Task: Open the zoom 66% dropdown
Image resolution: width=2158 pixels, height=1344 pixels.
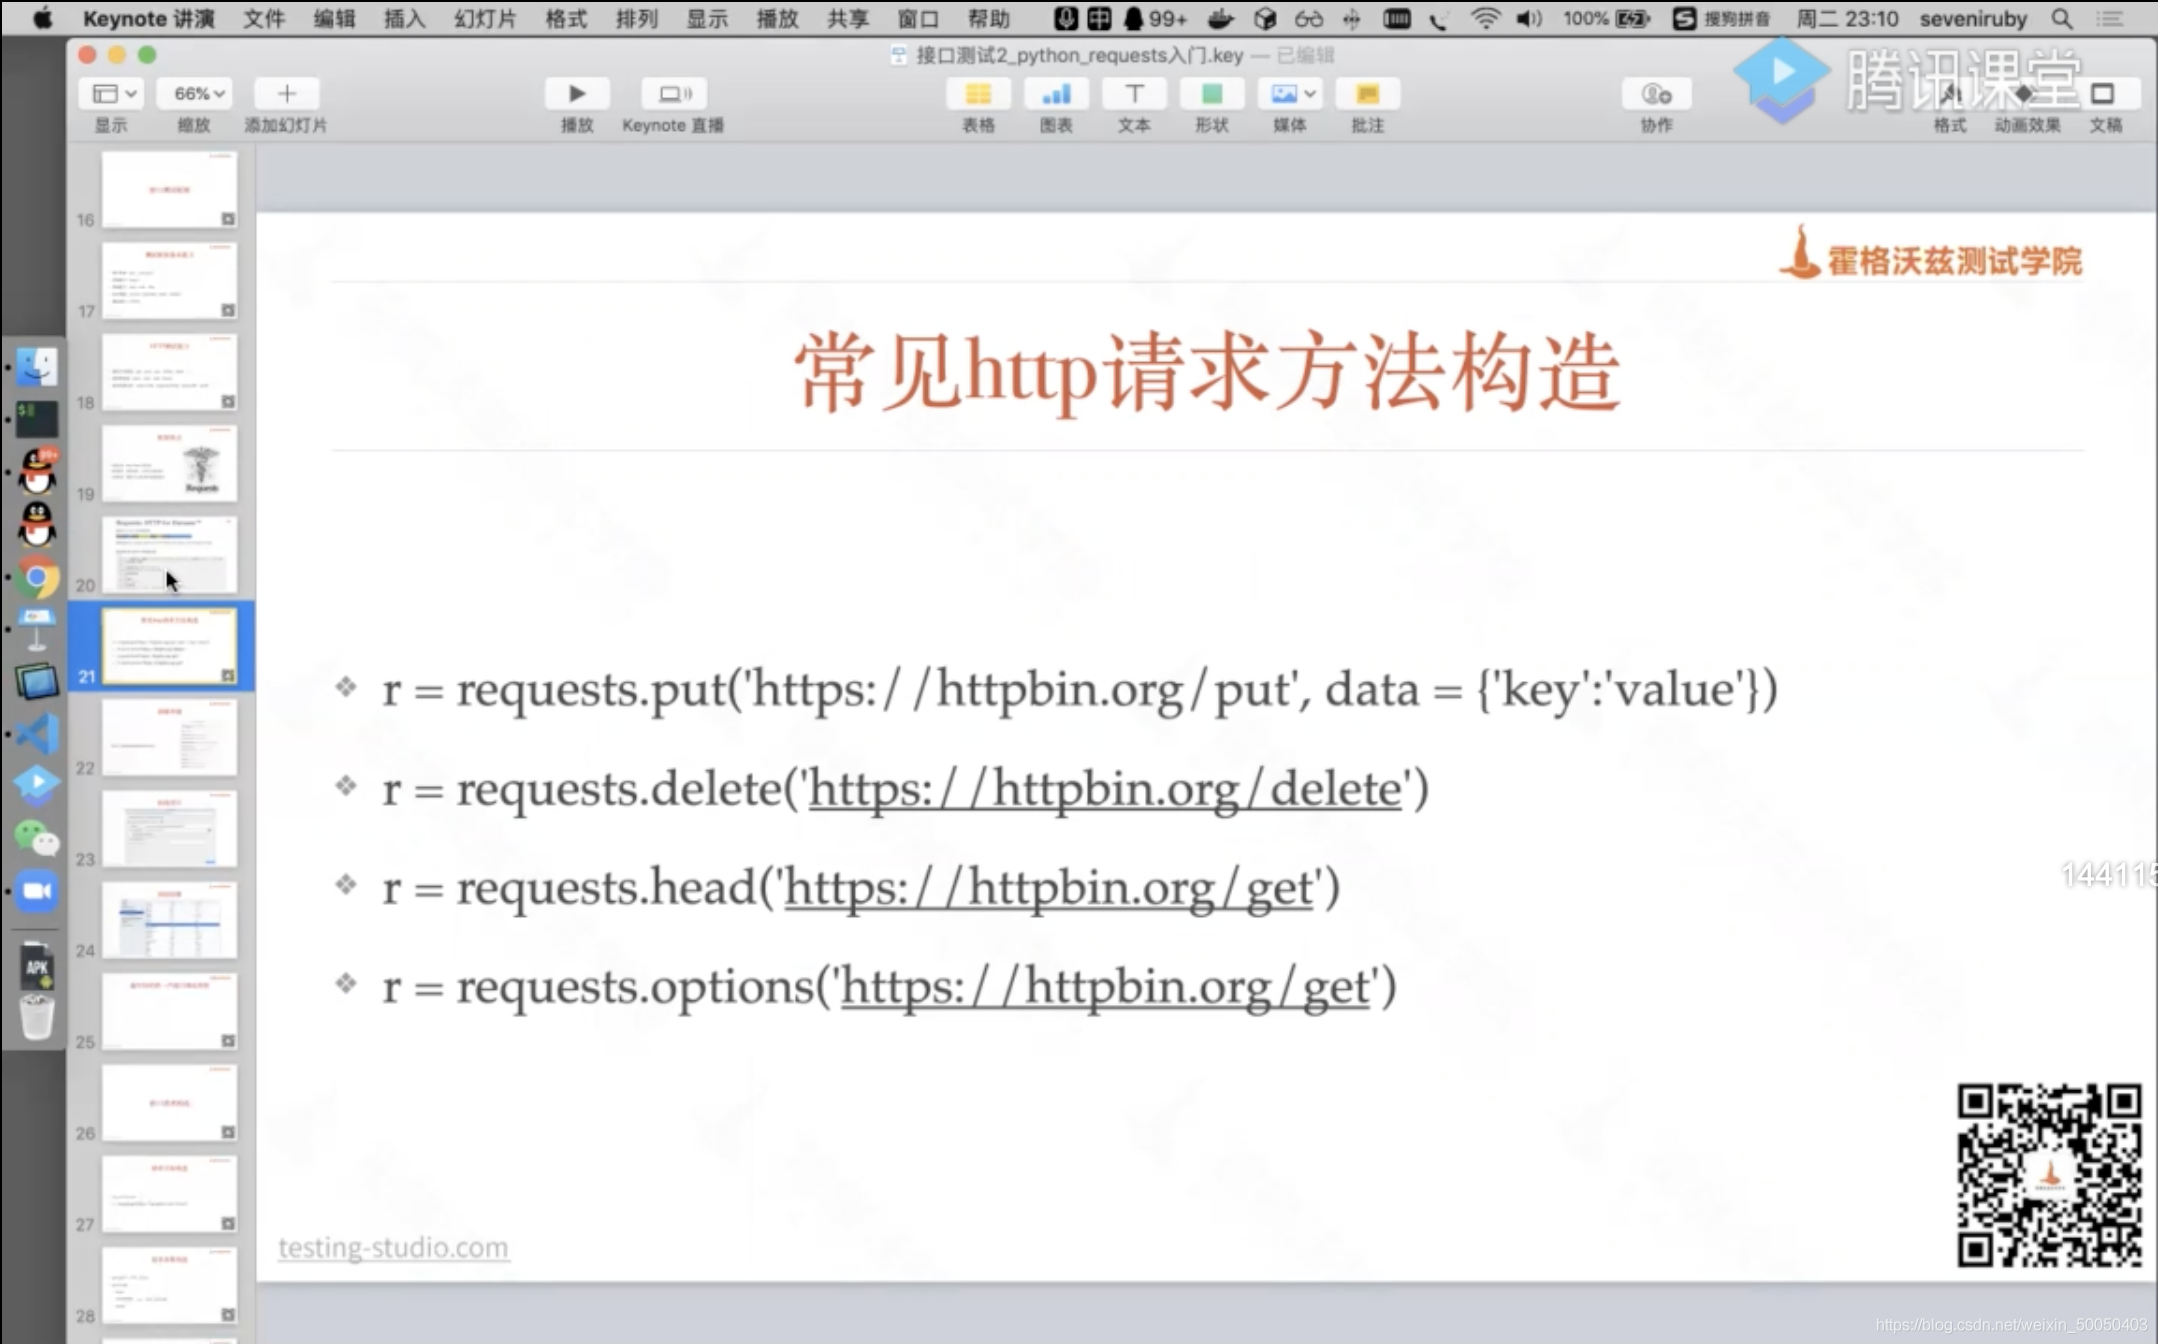Action: (x=198, y=94)
